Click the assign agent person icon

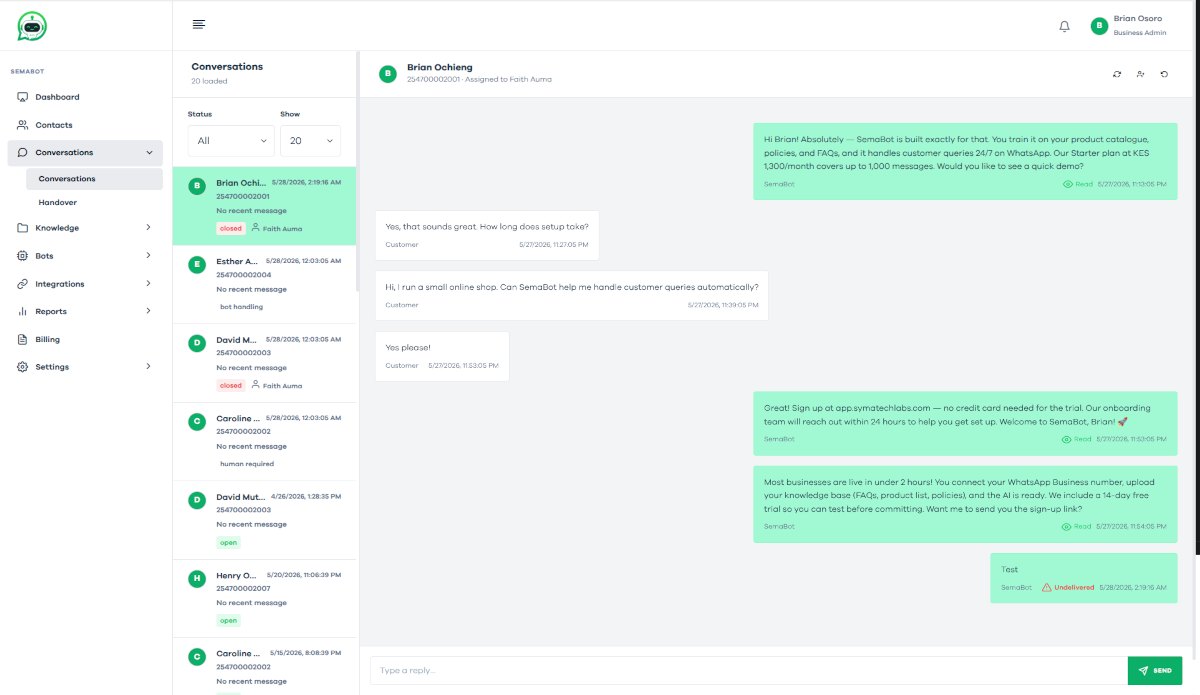(x=1141, y=74)
